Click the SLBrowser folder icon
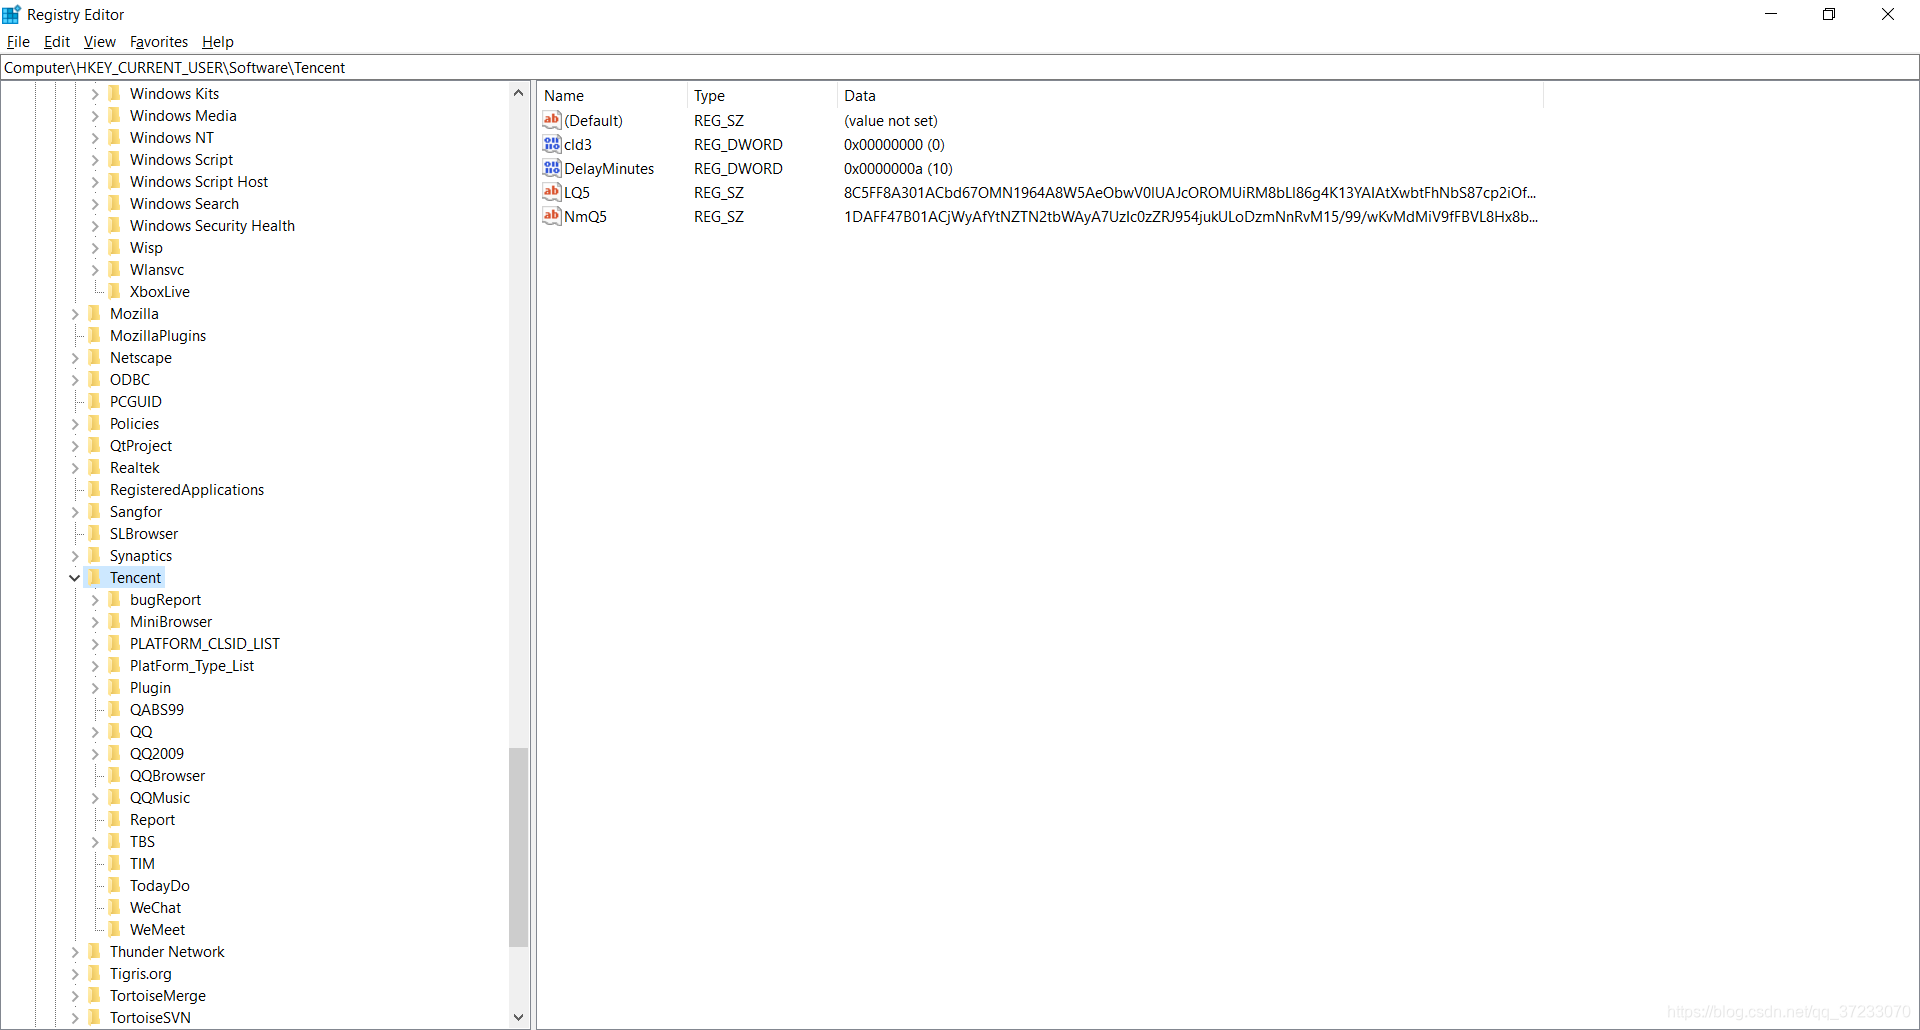Image resolution: width=1920 pixels, height=1030 pixels. (95, 533)
